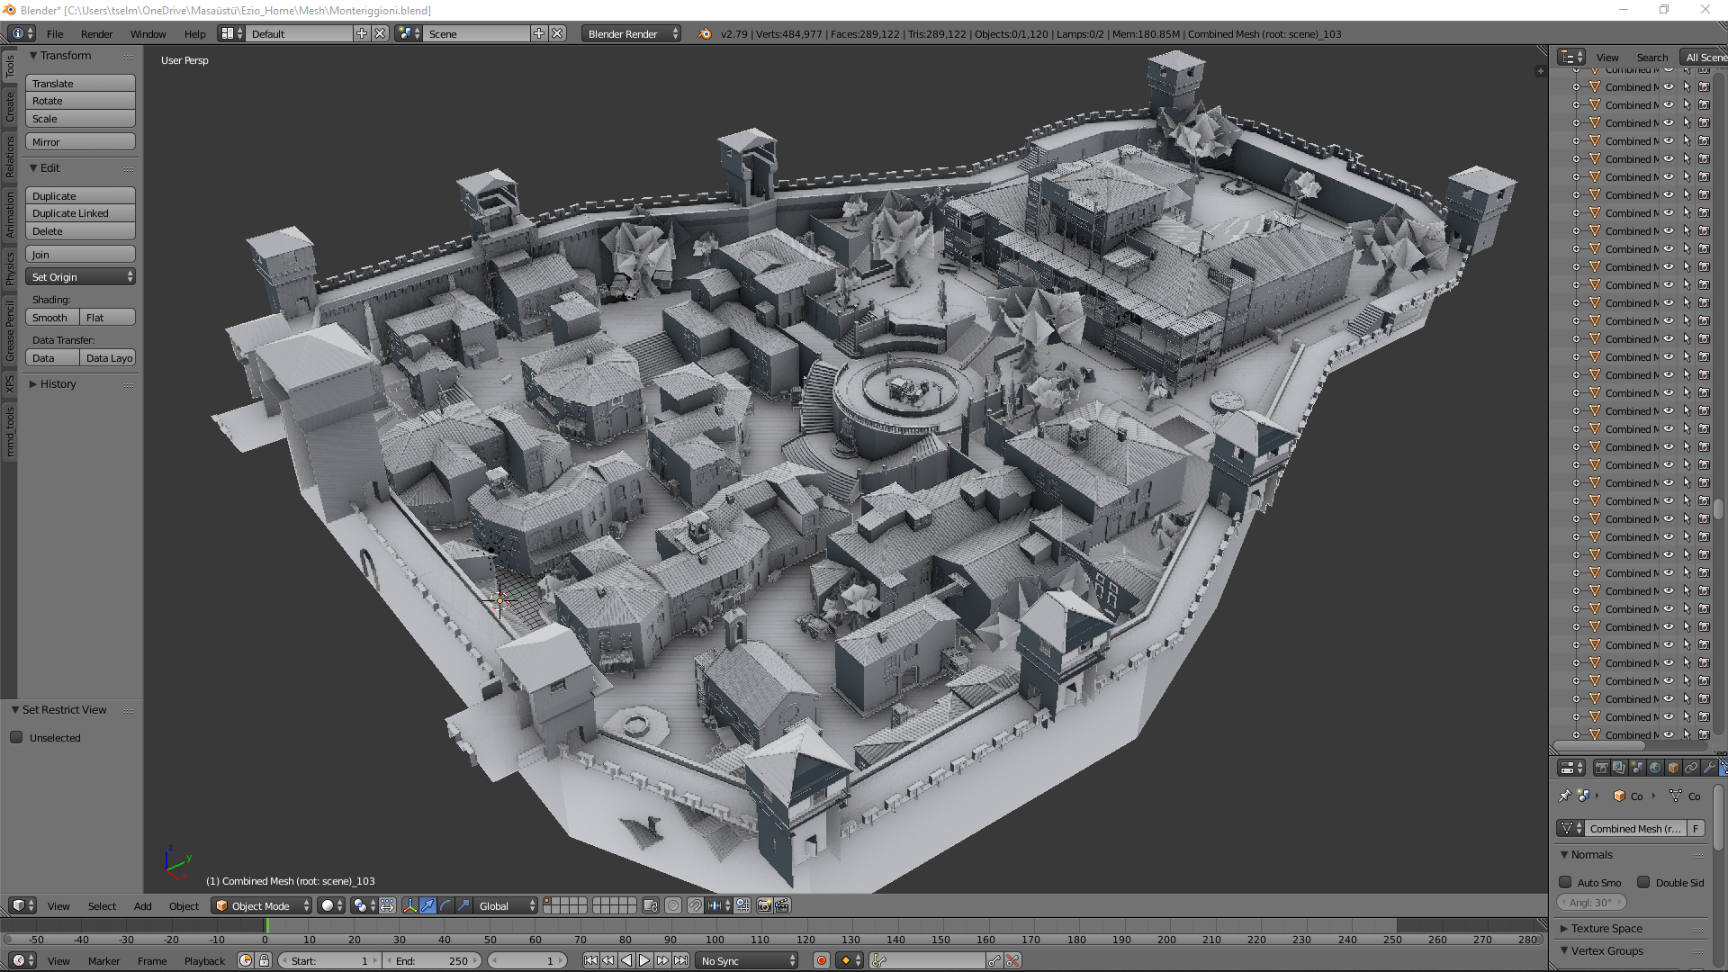Screen dimensions: 1728x972
Task: Enable the scale manipulator icon
Action: (464, 905)
